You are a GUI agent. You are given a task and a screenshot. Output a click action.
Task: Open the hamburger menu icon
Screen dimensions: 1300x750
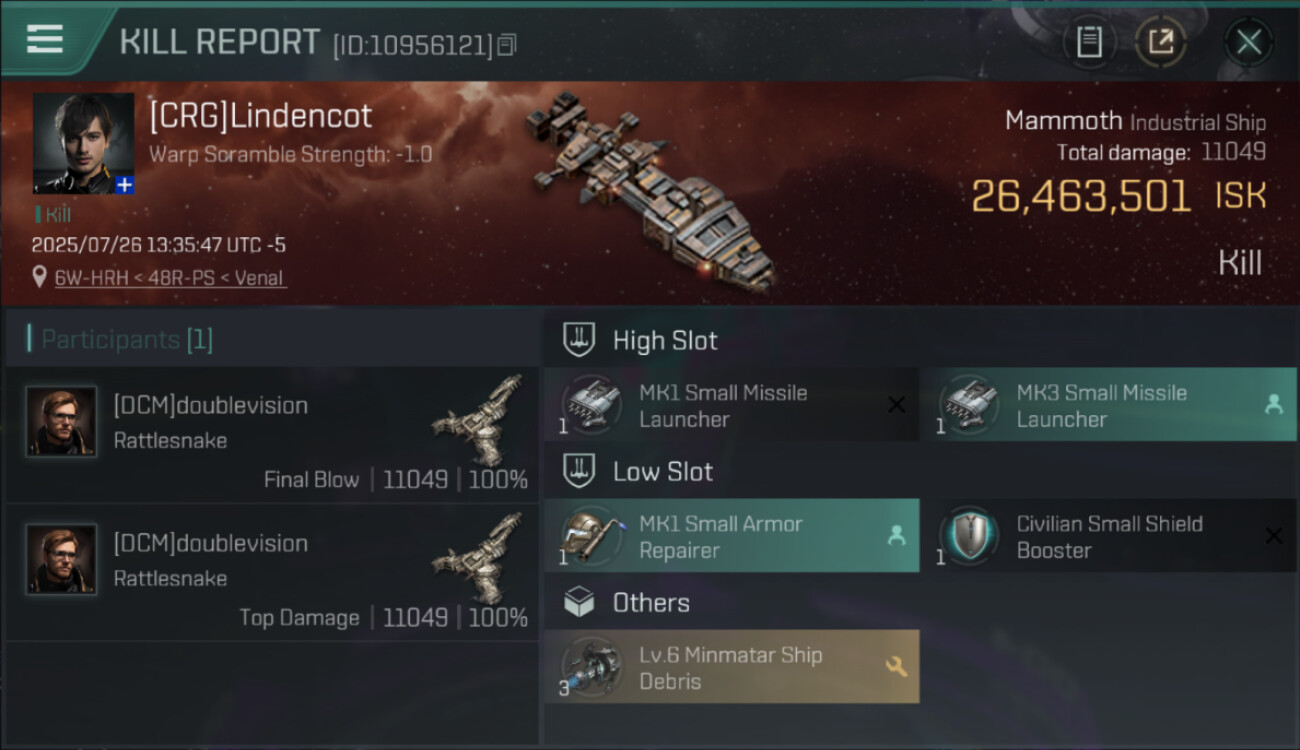click(x=45, y=40)
